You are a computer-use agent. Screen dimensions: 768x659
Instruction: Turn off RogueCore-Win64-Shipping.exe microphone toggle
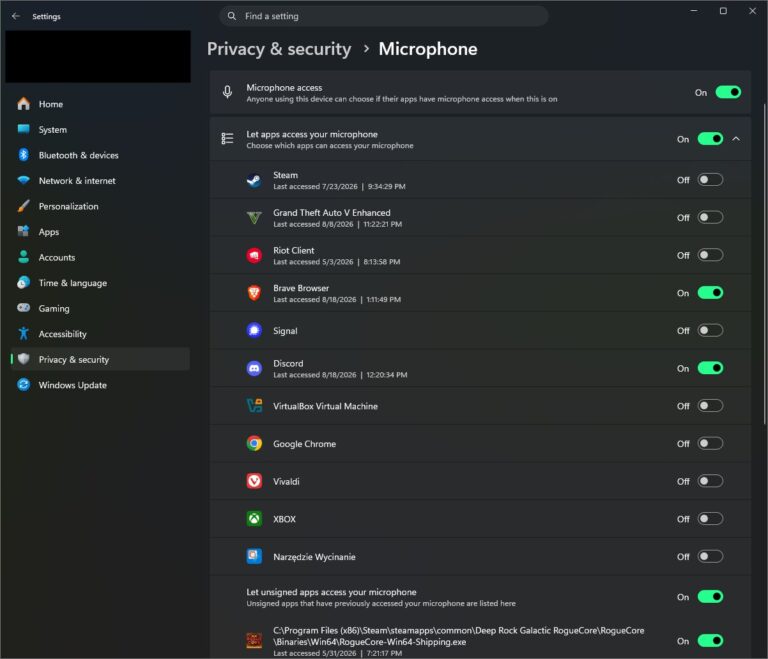click(710, 640)
